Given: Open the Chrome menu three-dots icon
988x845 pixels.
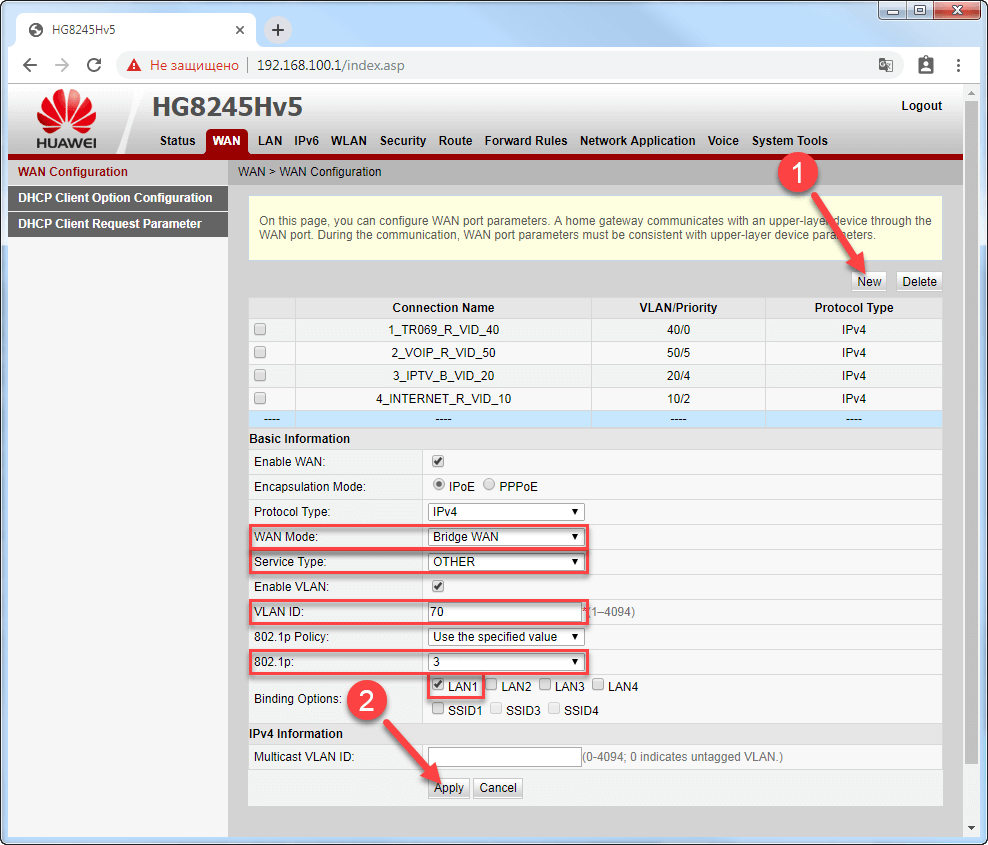Looking at the screenshot, I should [958, 65].
